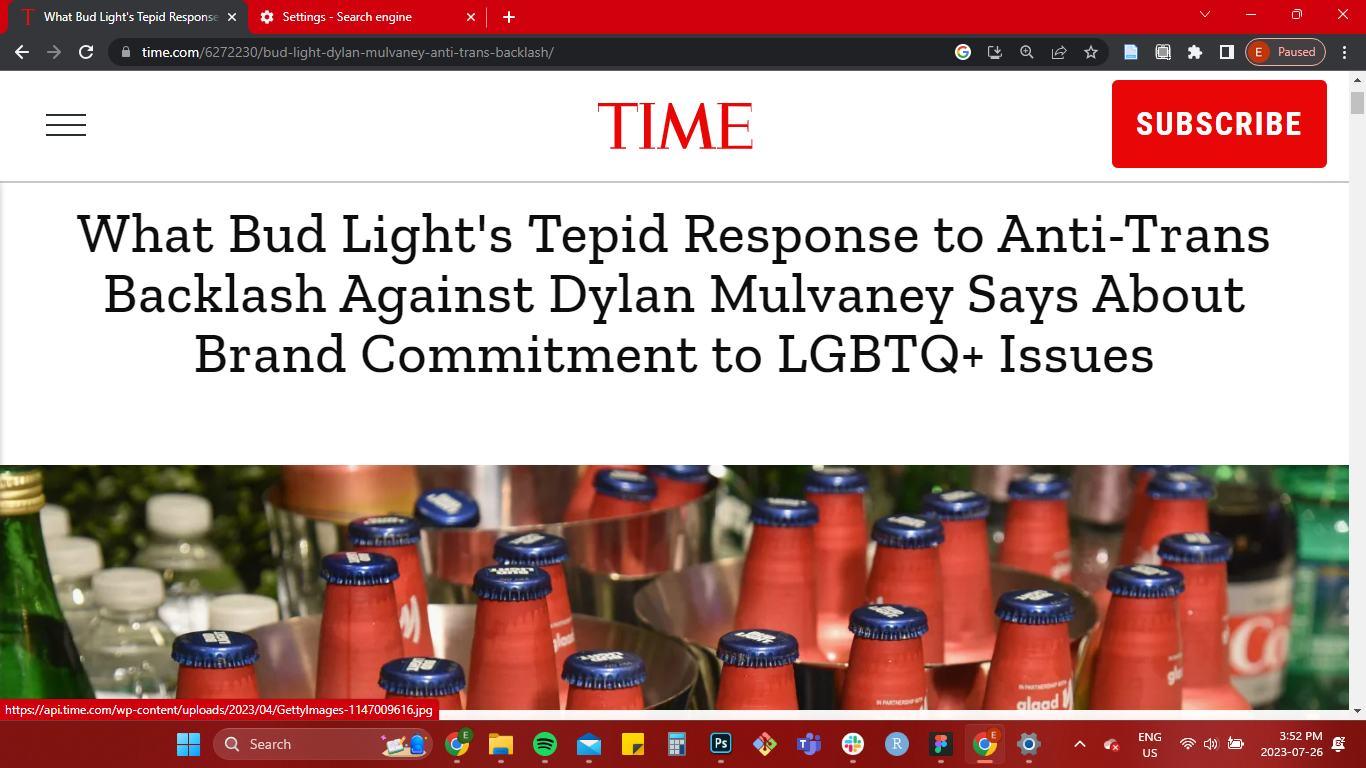View site information lock icon
Viewport: 1366px width, 768px height.
coord(124,52)
